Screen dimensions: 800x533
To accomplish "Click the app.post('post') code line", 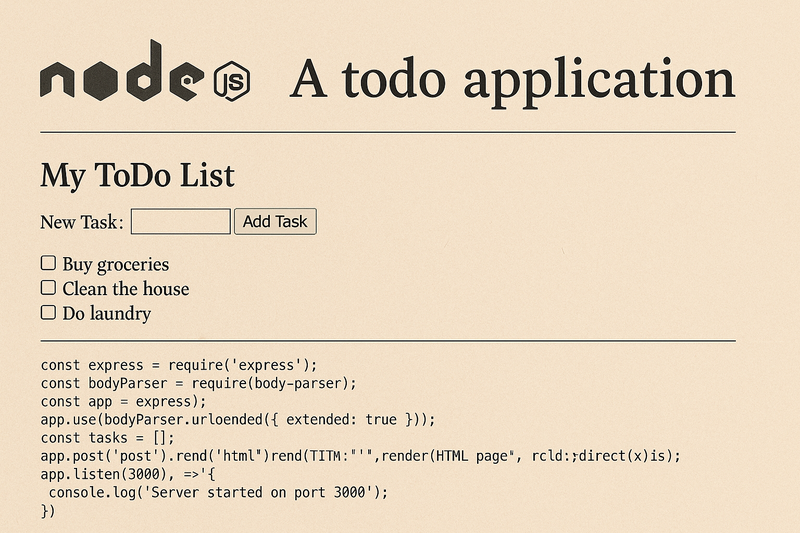I will pyautogui.click(x=361, y=456).
